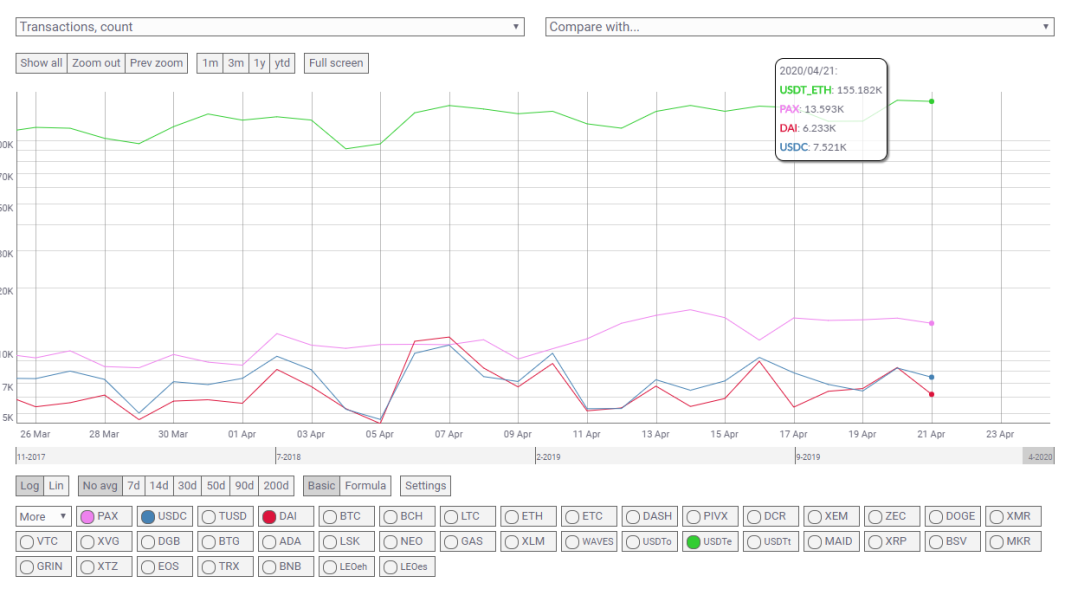Screen dimensions: 1065x589
Task: Toggle the PAX coin series
Action: click(104, 516)
